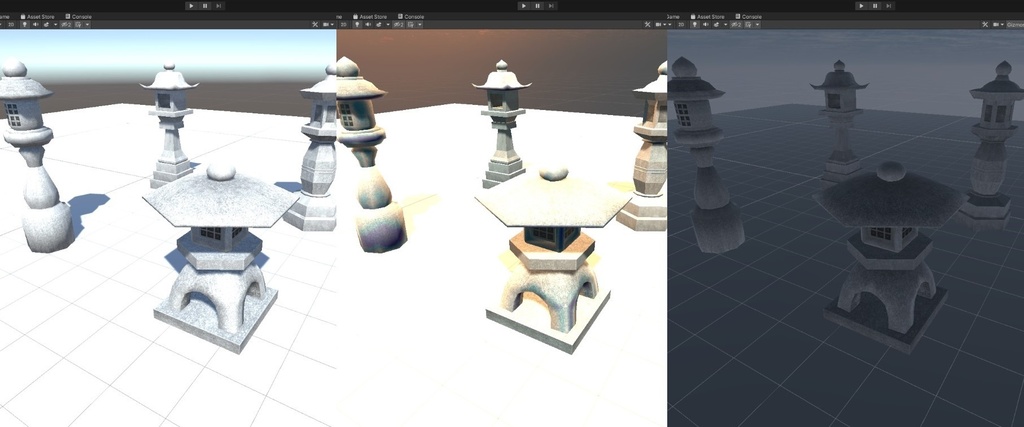
Task: Open camera settings dropdown arrow in dark night toolbar
Action: (x=1002, y=24)
